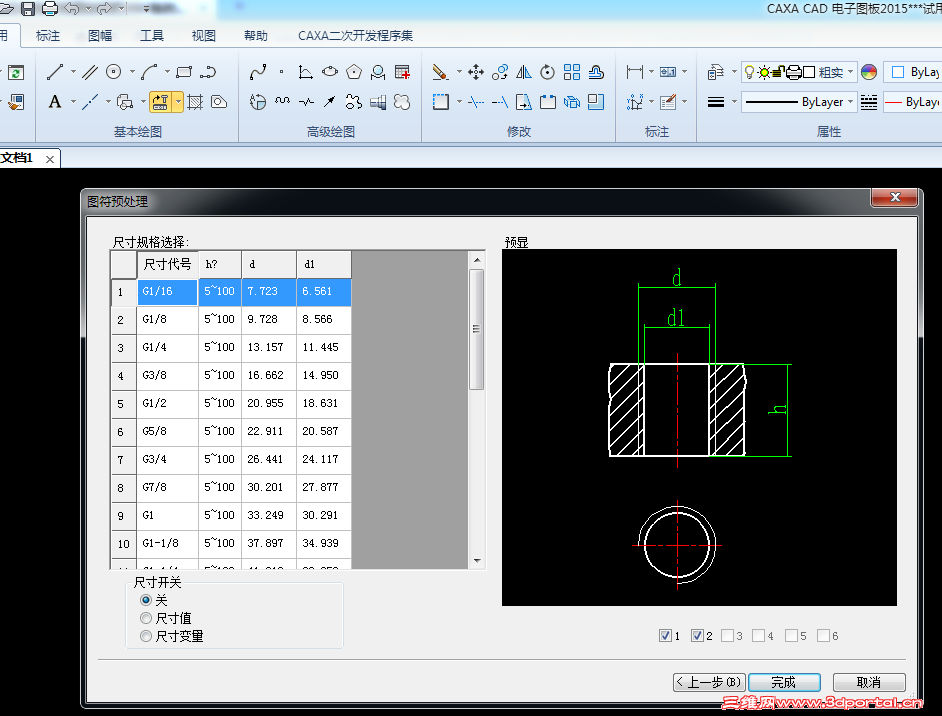Viewport: 942px width, 716px height.
Task: Toggle view checkbox 3
Action: pyautogui.click(x=728, y=636)
